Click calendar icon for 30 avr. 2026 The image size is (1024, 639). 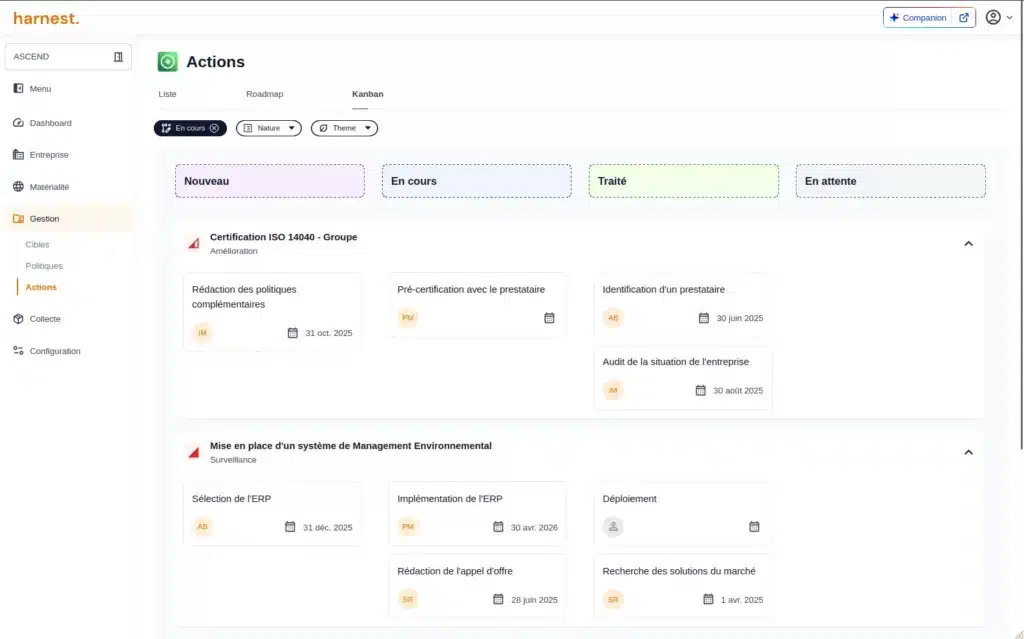498,527
